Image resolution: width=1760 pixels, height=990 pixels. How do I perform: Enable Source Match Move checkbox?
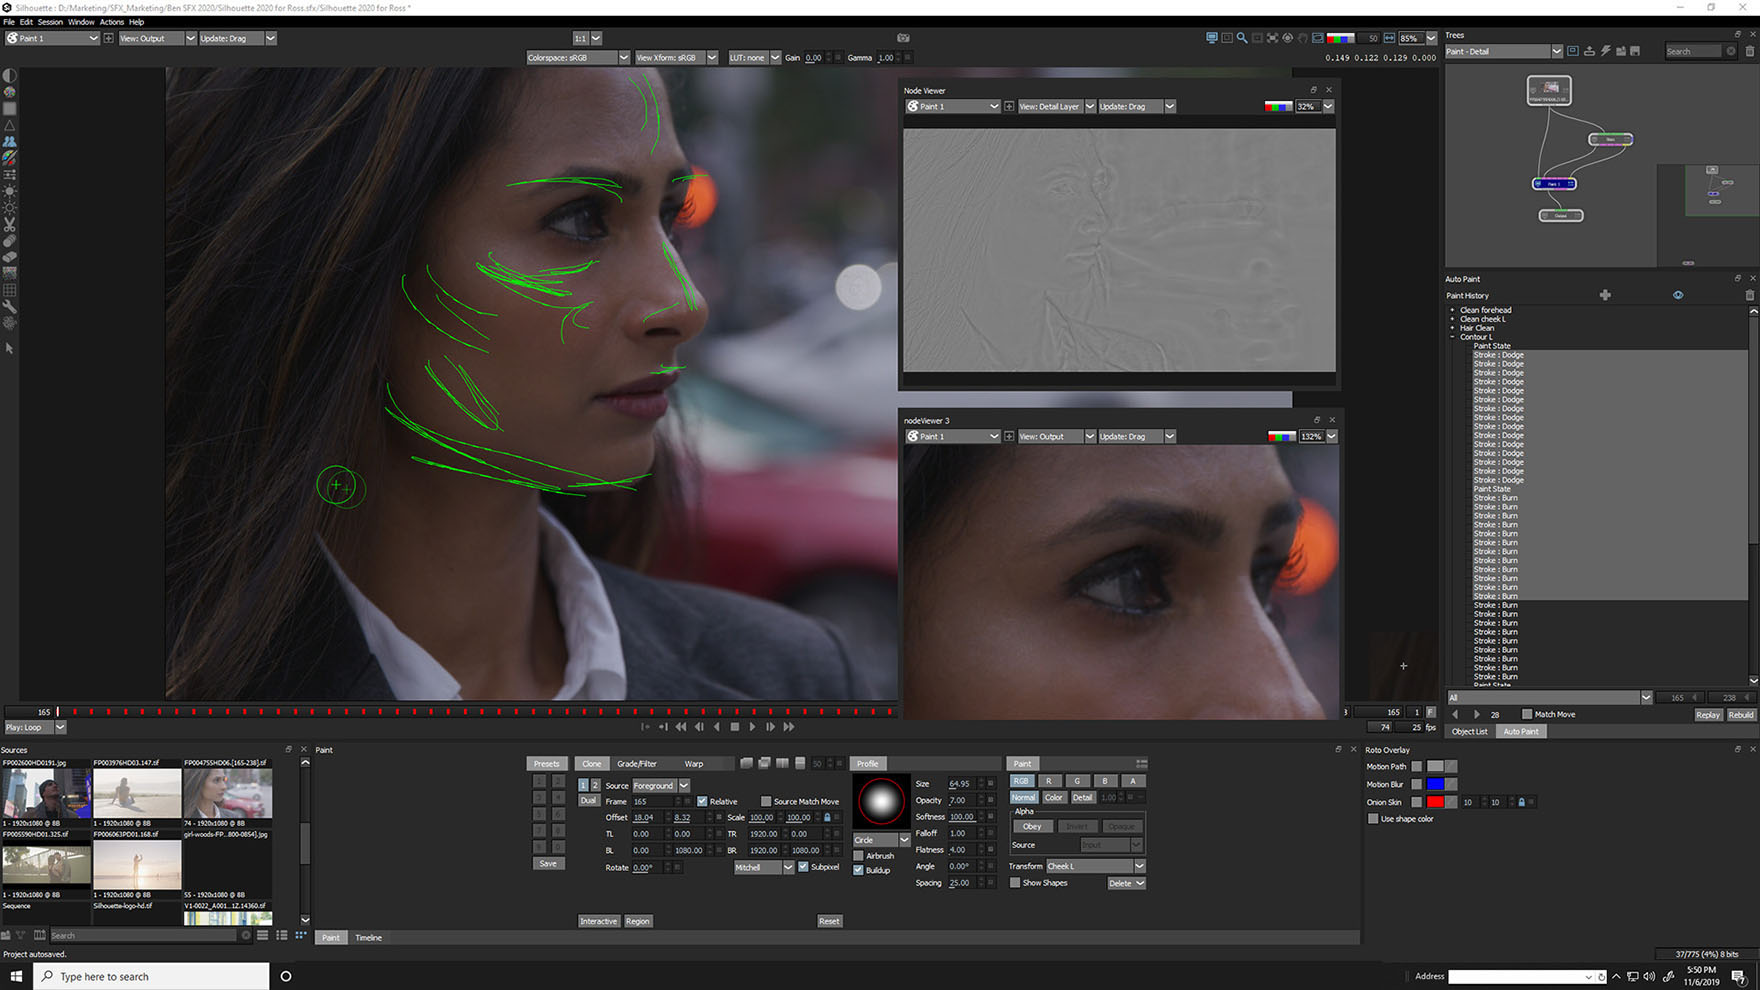[x=766, y=801]
